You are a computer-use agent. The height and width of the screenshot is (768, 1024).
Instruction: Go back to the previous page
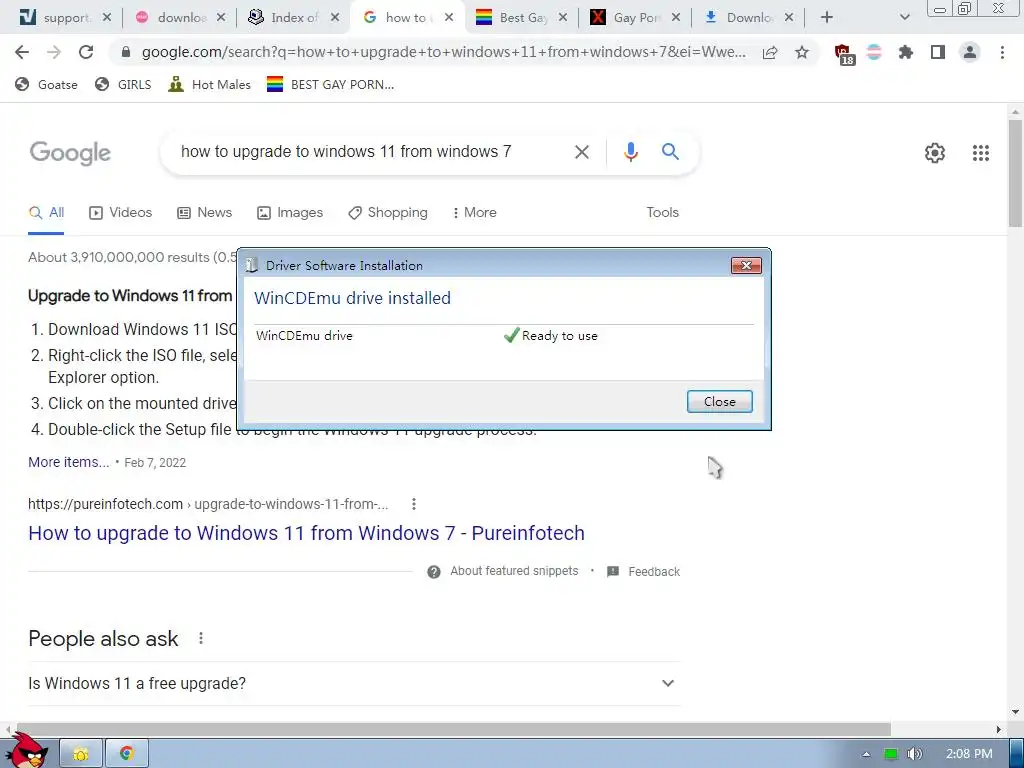[22, 52]
